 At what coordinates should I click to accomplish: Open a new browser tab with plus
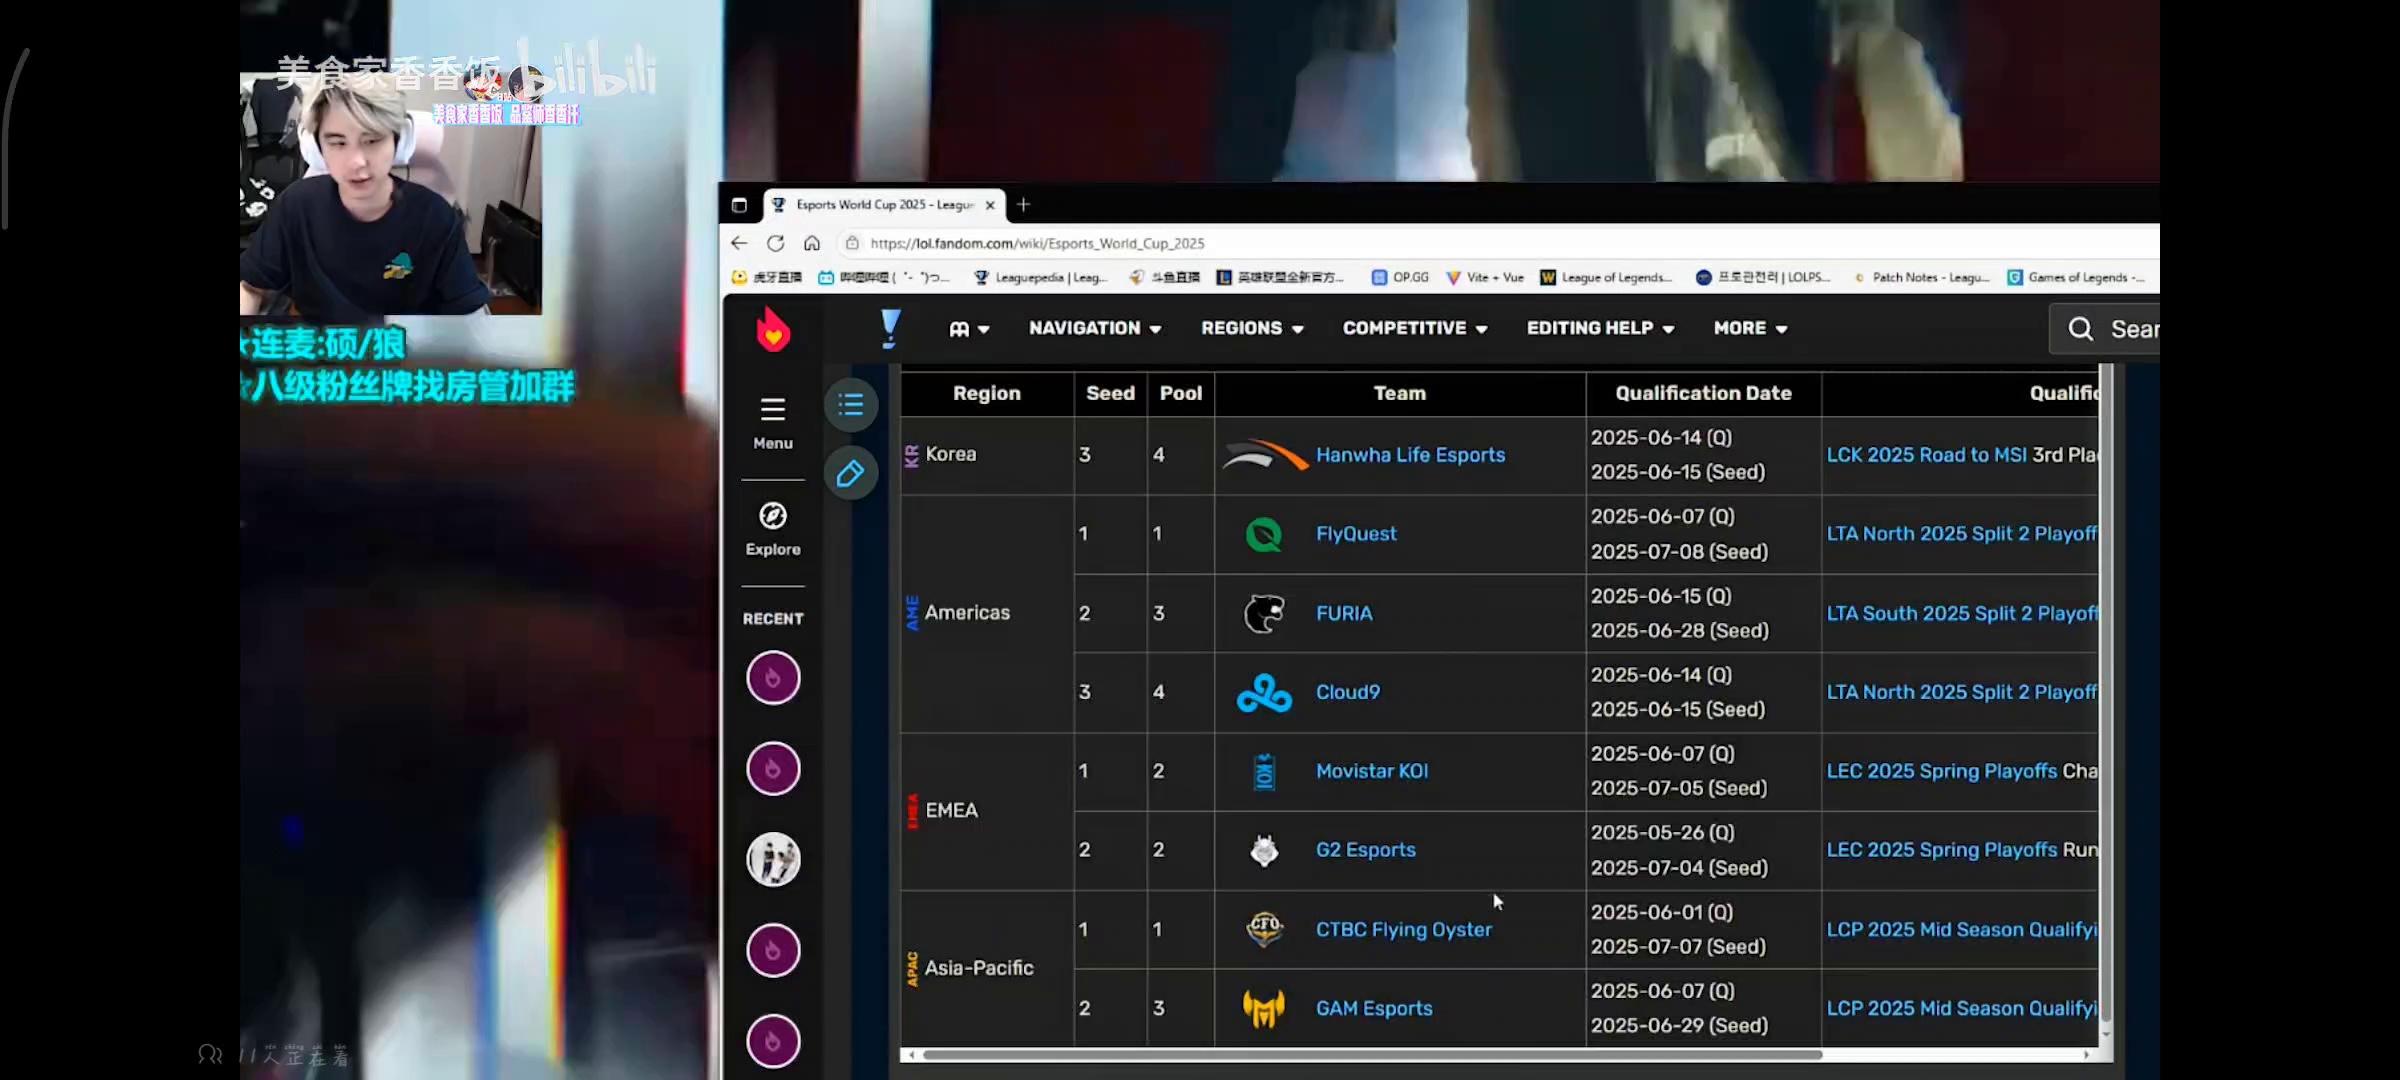tap(1023, 205)
